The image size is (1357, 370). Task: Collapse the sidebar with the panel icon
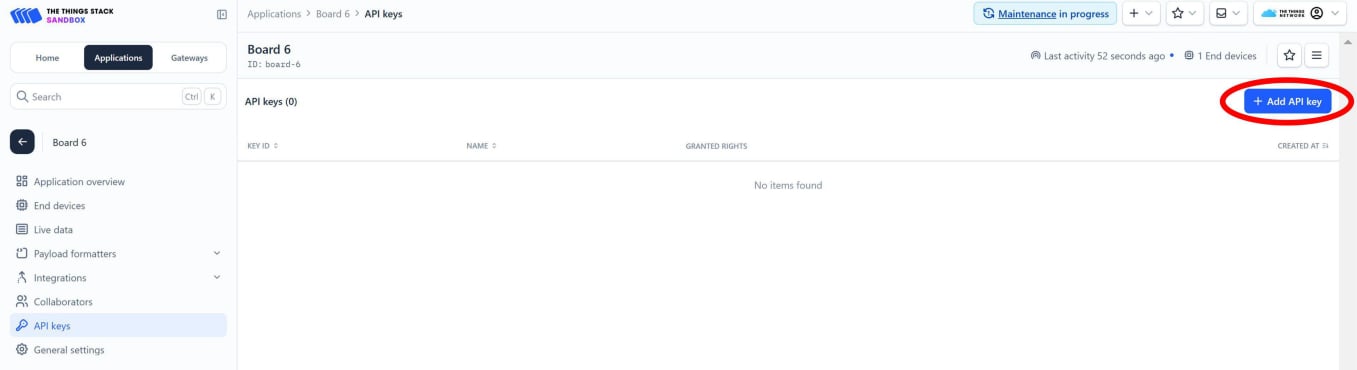(x=222, y=14)
